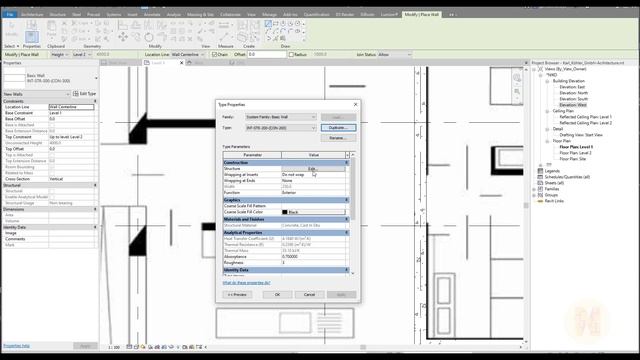Click the detail level icon in view control bar
Image resolution: width=640 pixels, height=360 pixels.
point(129,347)
